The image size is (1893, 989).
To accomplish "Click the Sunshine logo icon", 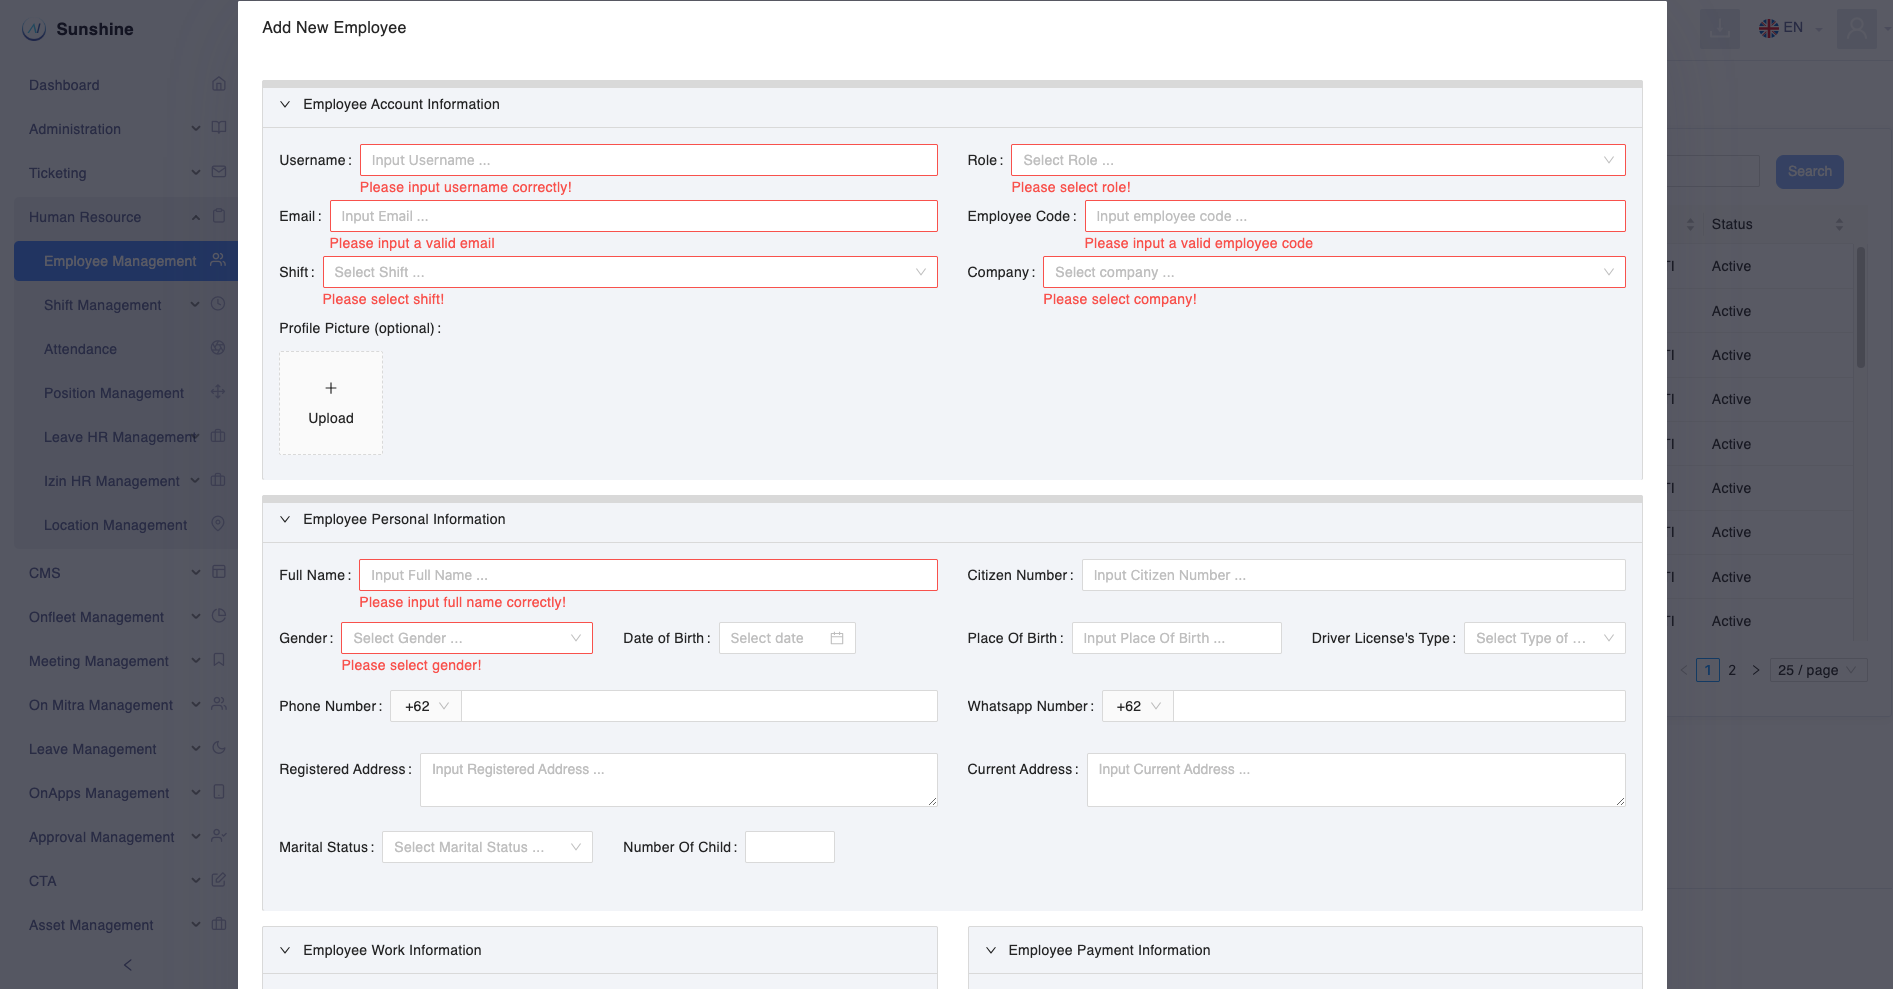I will pos(34,29).
